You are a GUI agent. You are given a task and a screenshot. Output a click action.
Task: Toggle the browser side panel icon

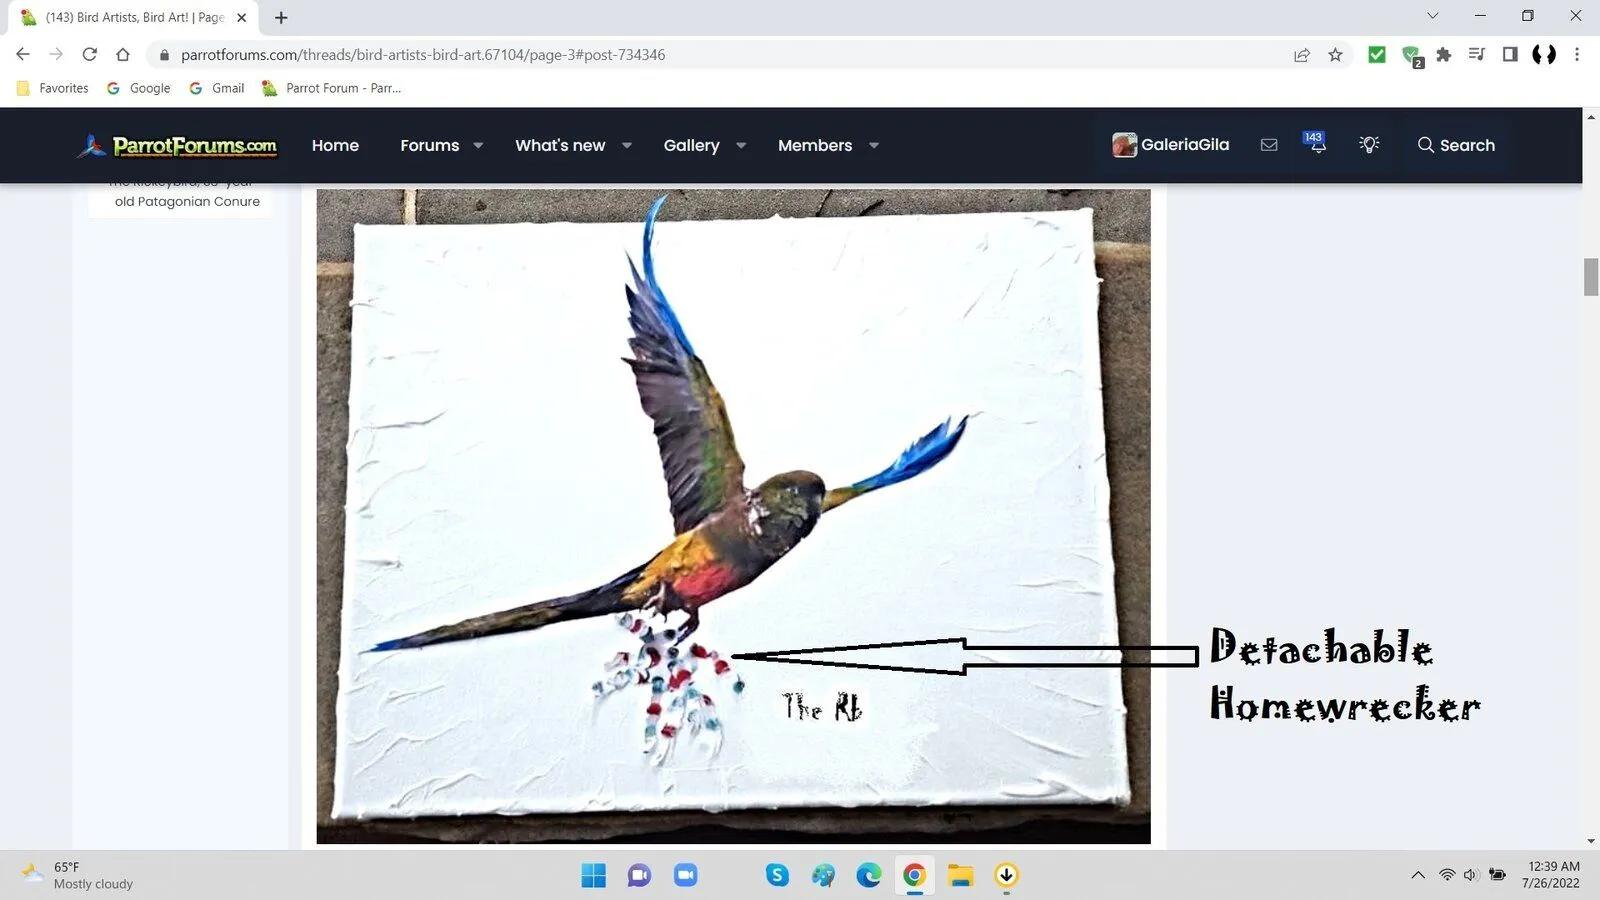click(1510, 55)
